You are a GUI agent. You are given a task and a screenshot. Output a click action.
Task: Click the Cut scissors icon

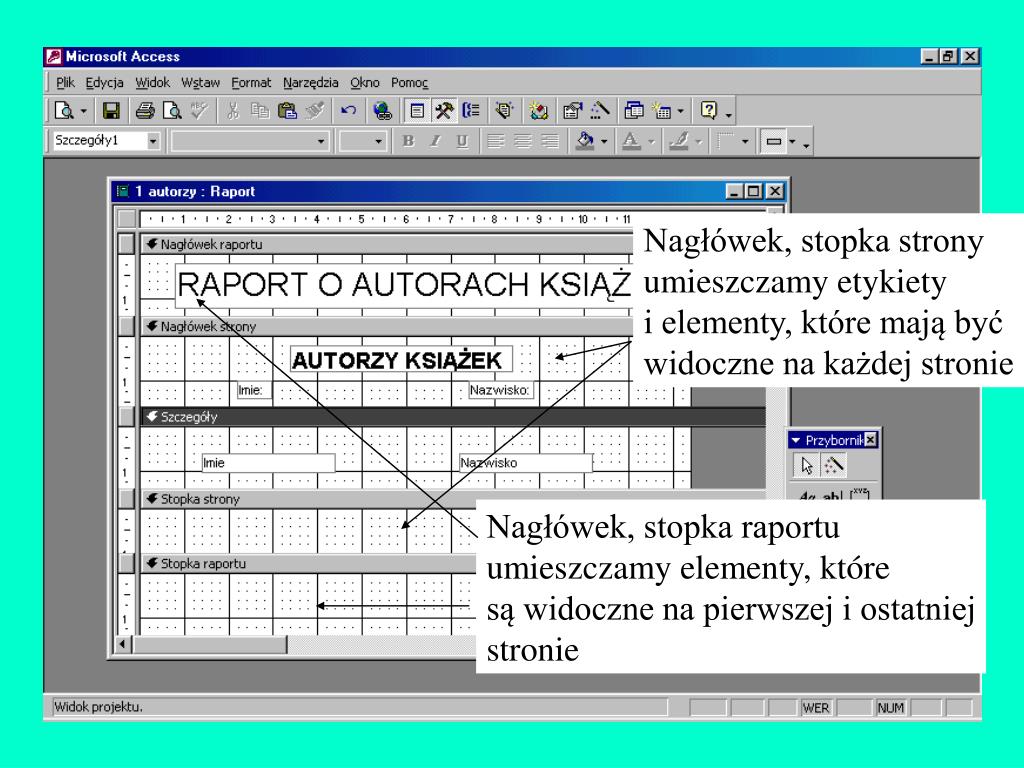[233, 111]
